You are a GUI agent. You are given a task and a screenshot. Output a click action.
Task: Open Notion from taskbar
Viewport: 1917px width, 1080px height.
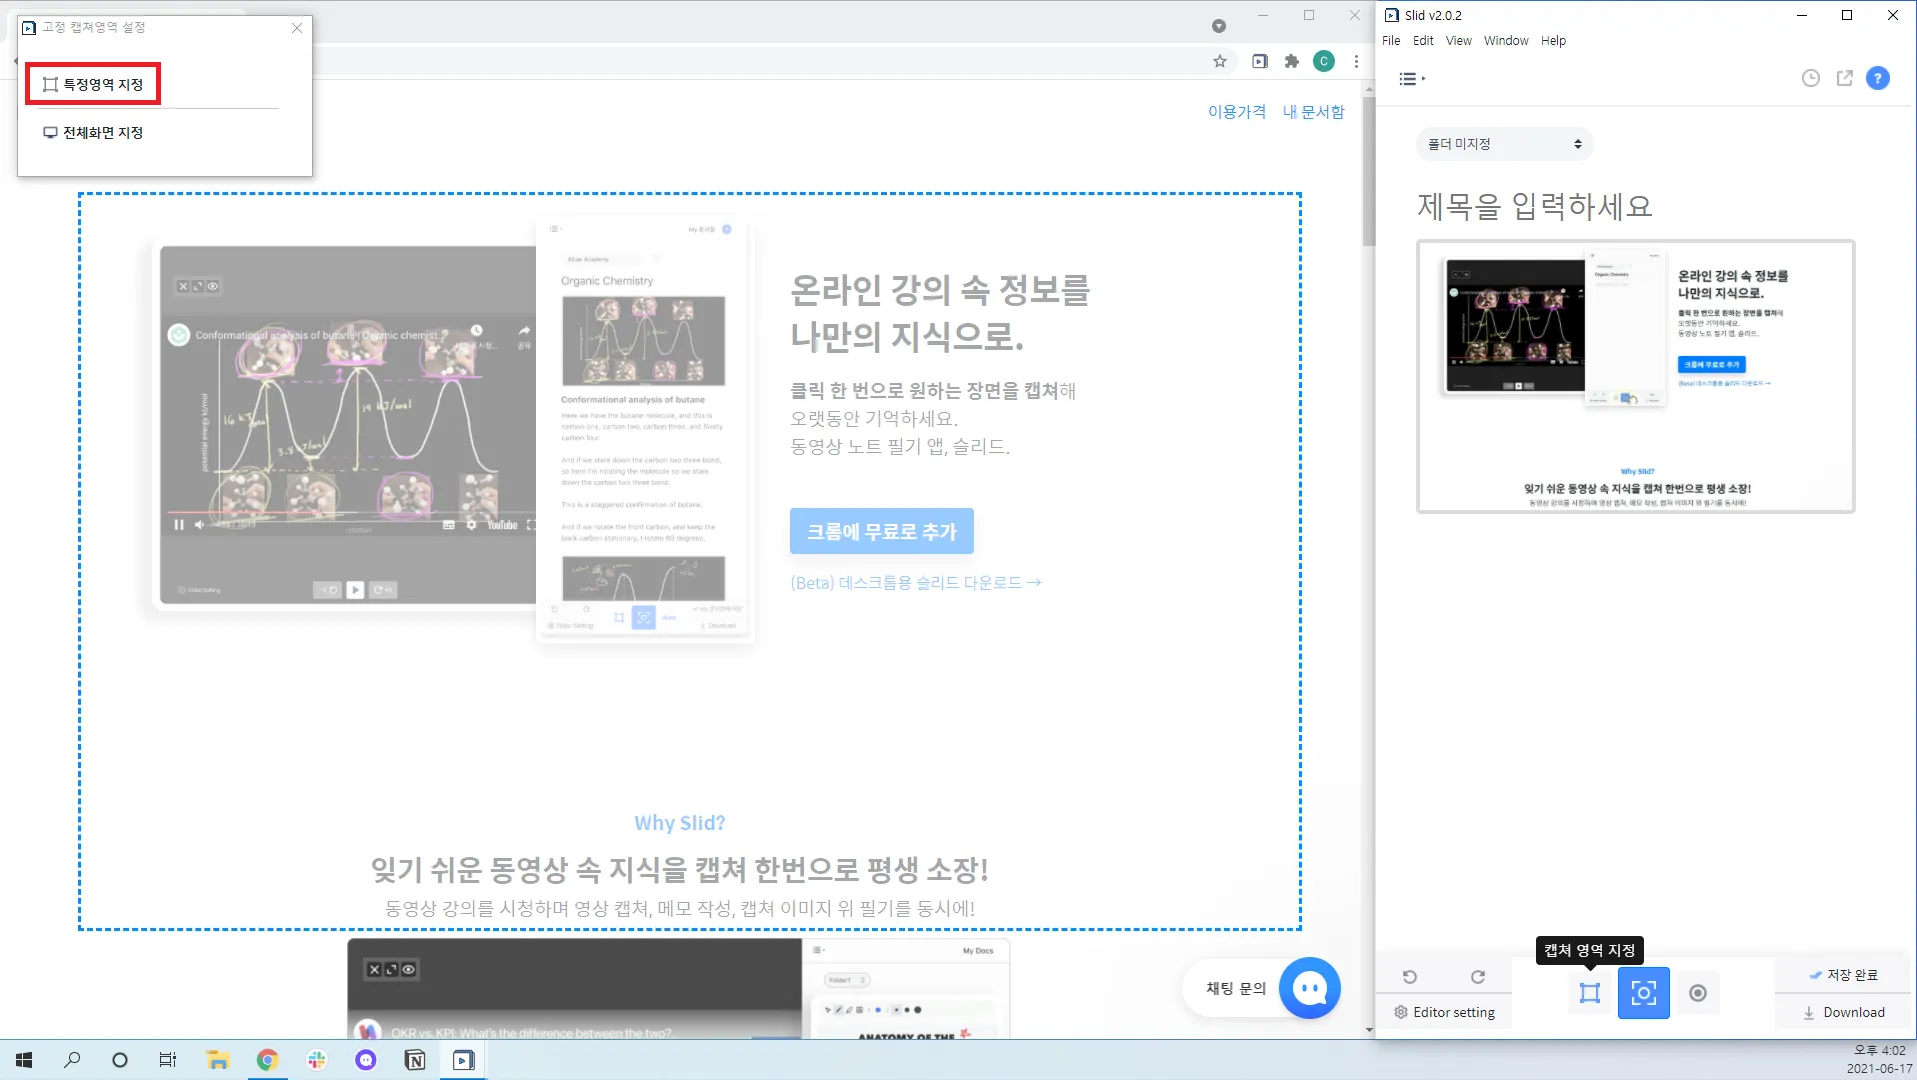[415, 1060]
